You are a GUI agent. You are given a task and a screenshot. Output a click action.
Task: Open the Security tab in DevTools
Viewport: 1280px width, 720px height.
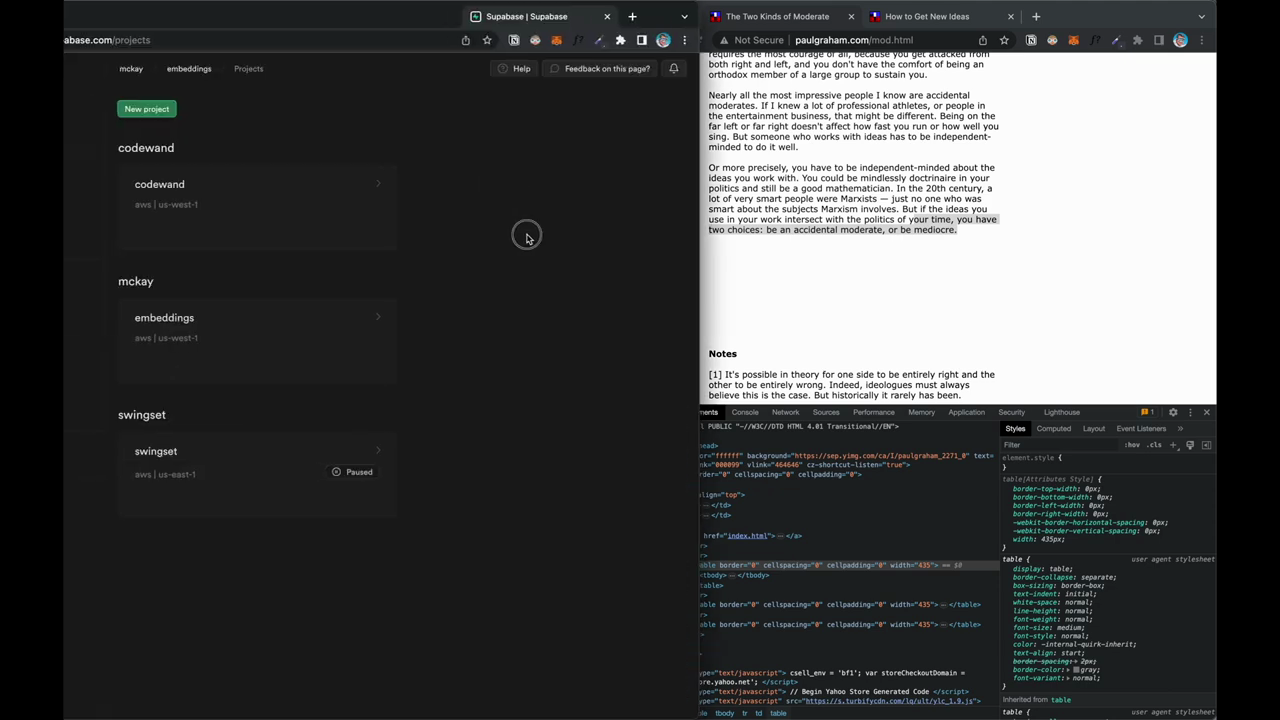(1011, 412)
